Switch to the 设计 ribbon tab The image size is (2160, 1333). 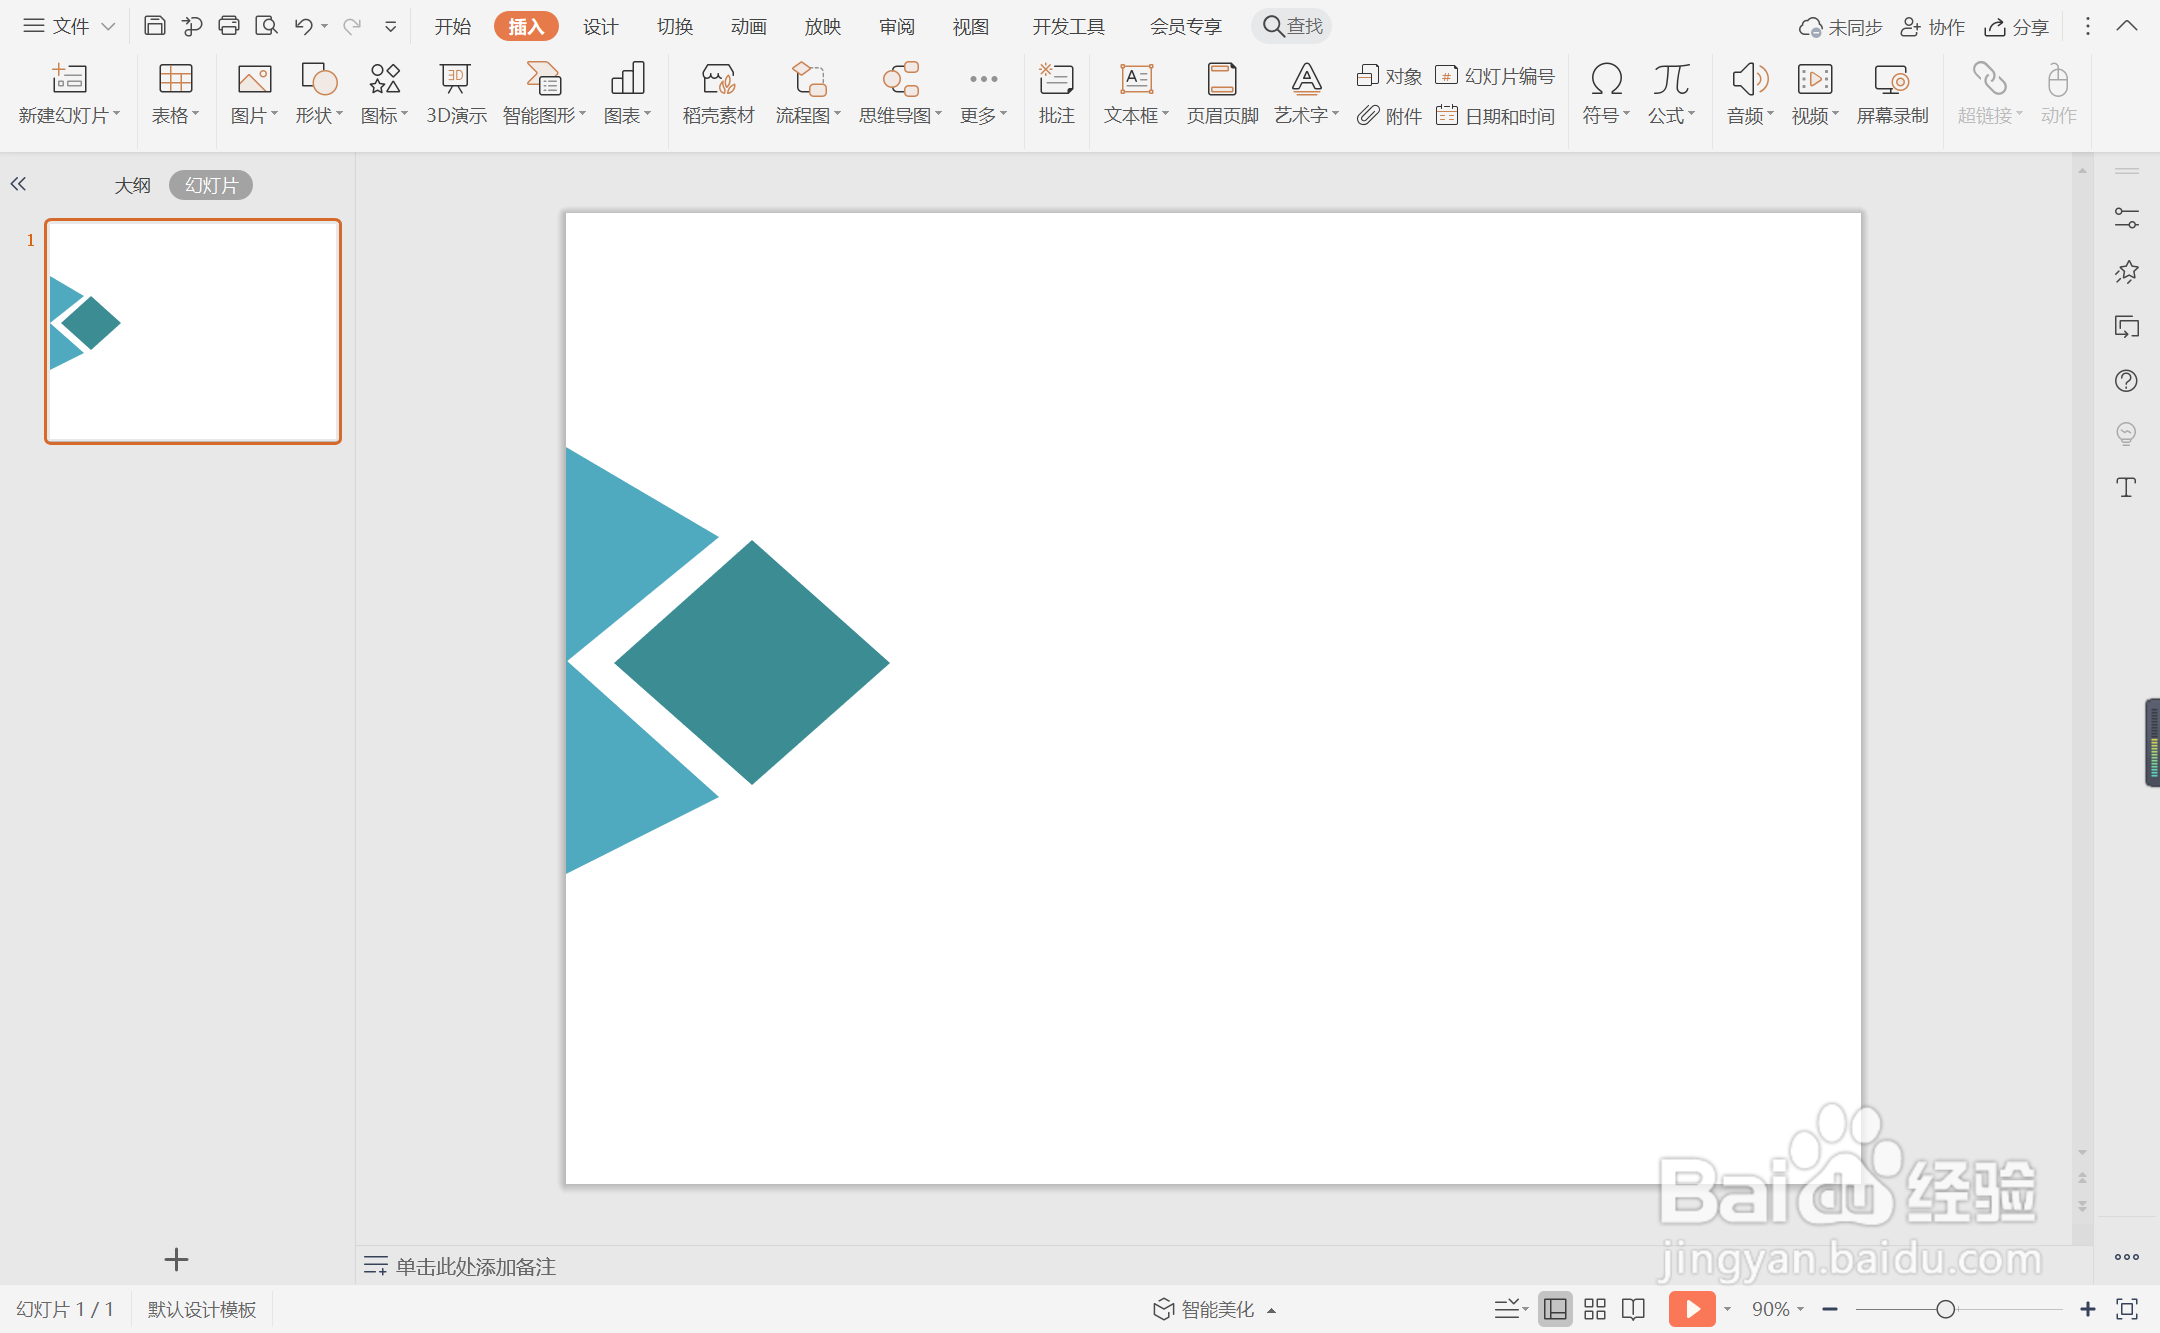click(600, 27)
